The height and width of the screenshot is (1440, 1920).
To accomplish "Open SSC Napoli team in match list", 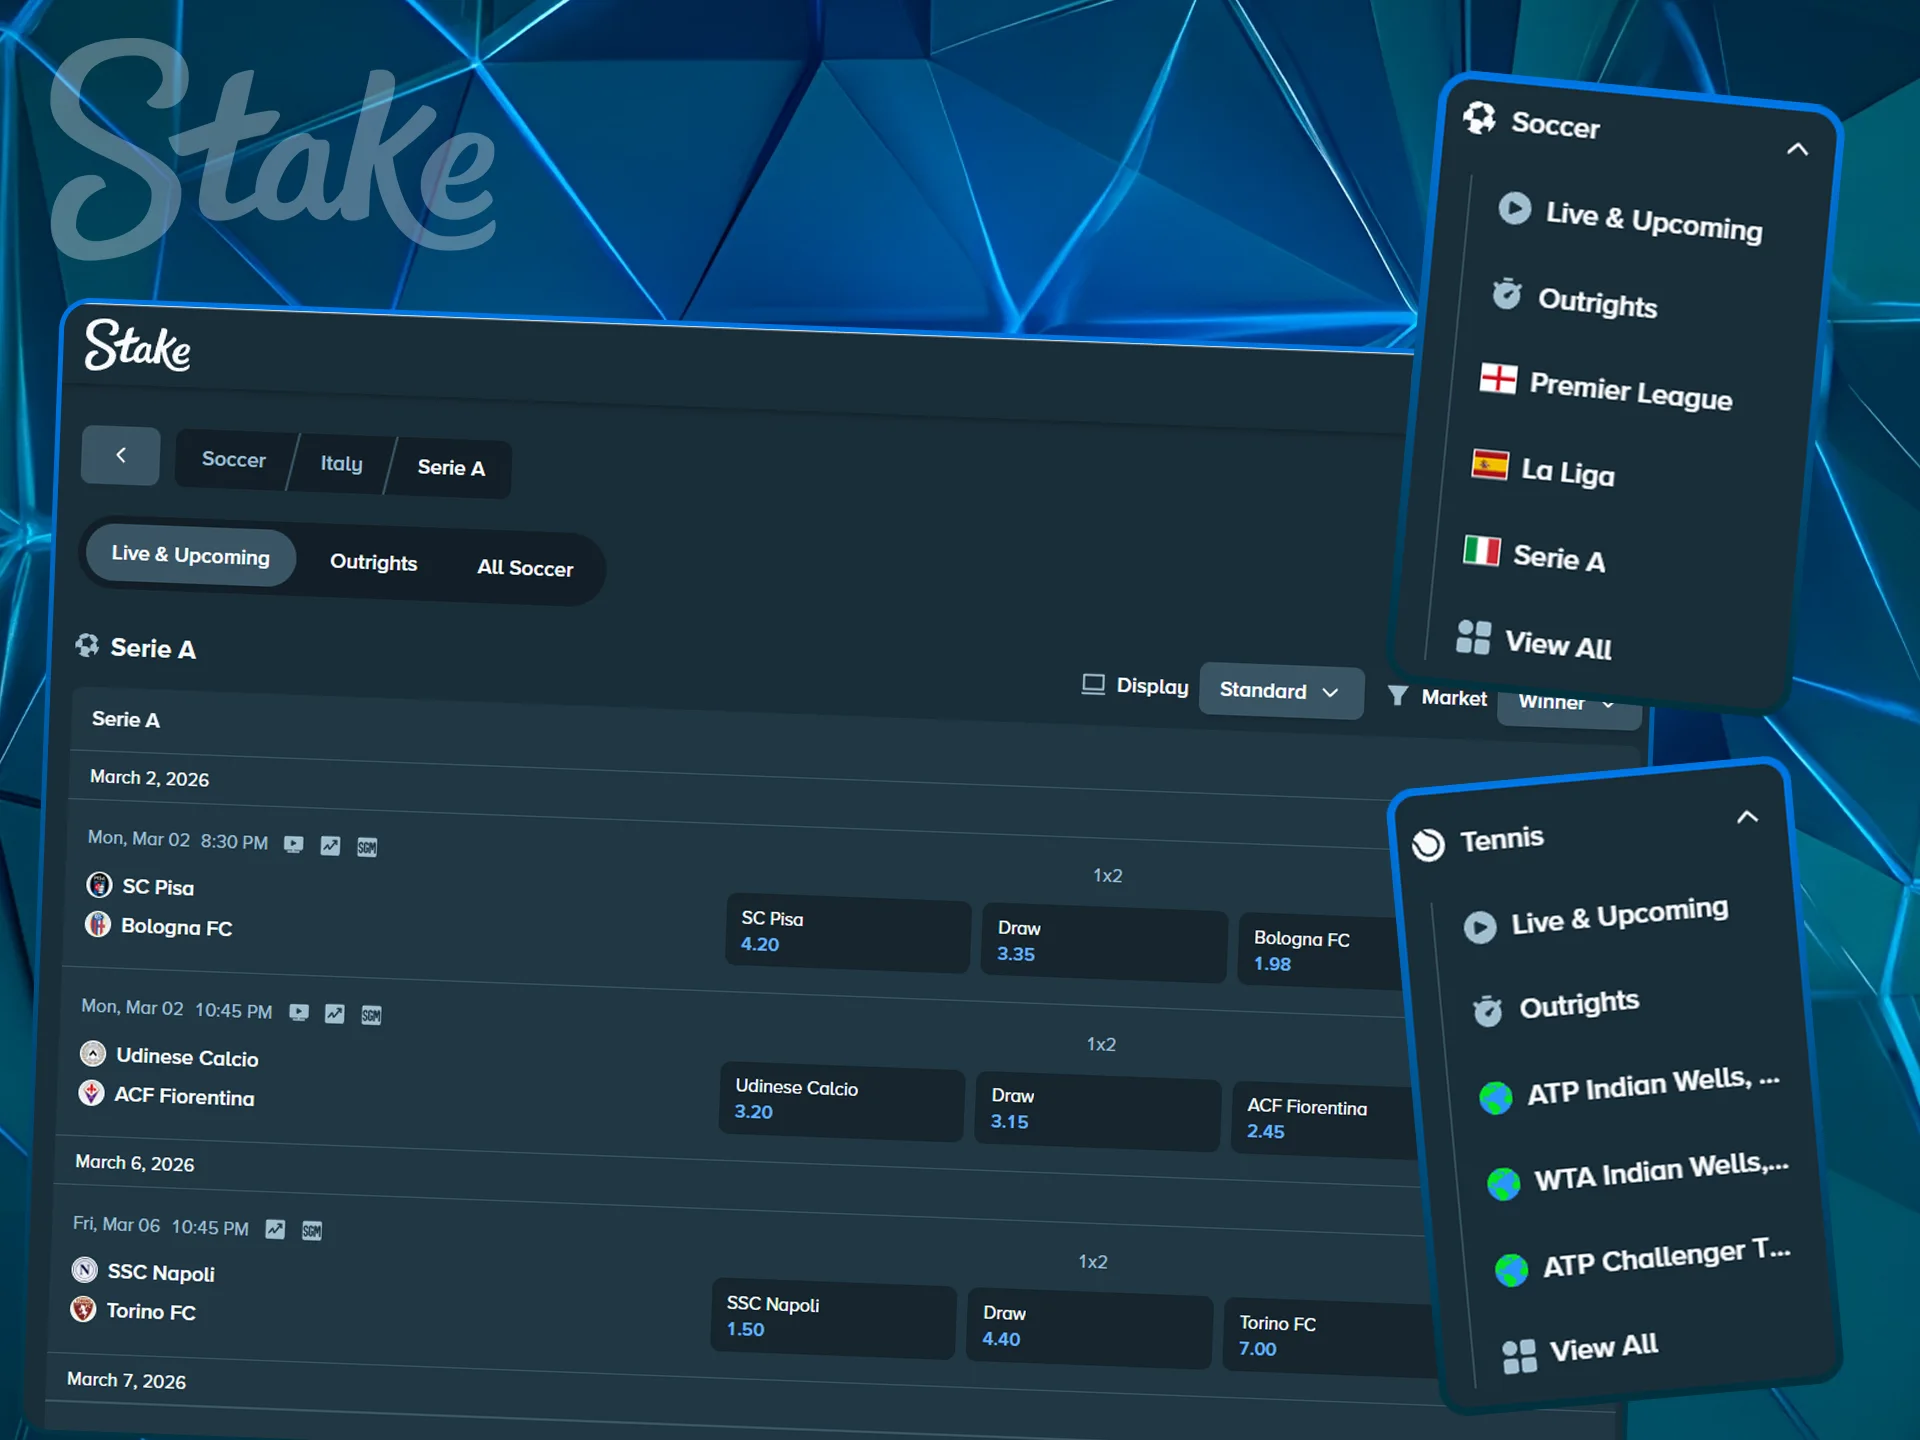I will [x=161, y=1273].
